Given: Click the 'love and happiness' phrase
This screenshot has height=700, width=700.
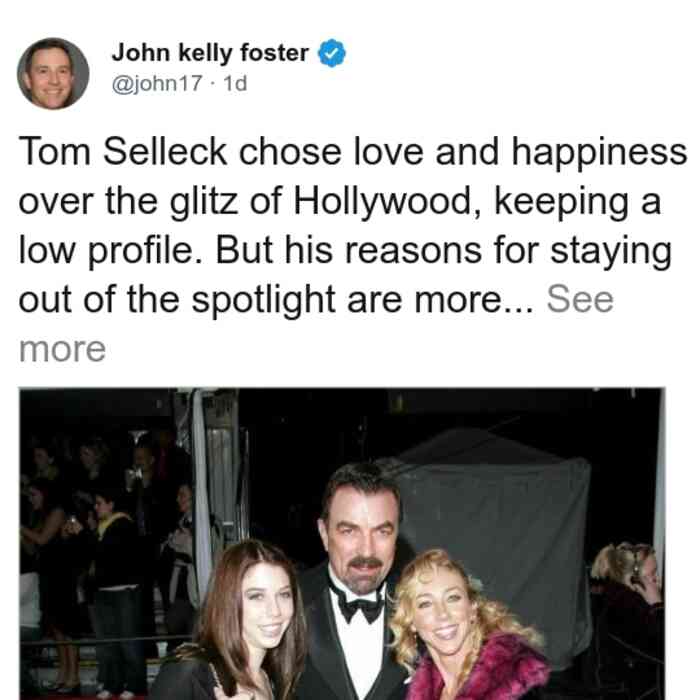Looking at the screenshot, I should point(520,153).
